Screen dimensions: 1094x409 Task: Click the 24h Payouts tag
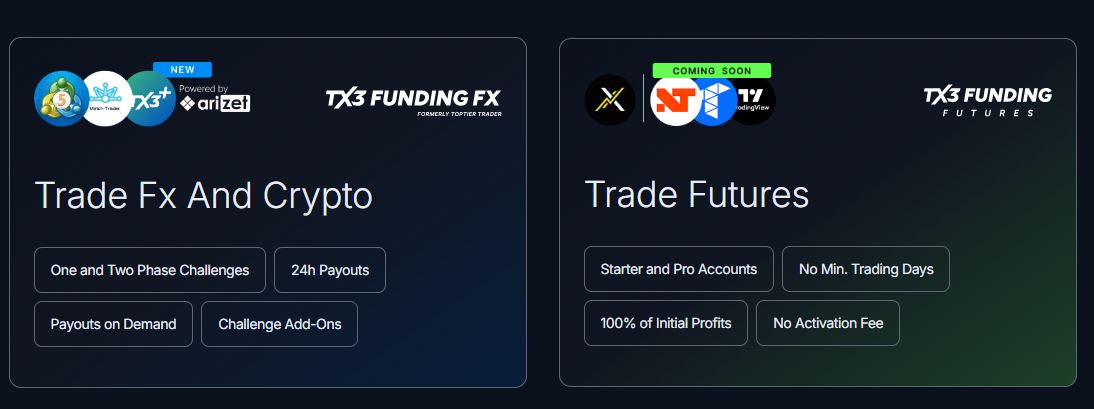[330, 270]
